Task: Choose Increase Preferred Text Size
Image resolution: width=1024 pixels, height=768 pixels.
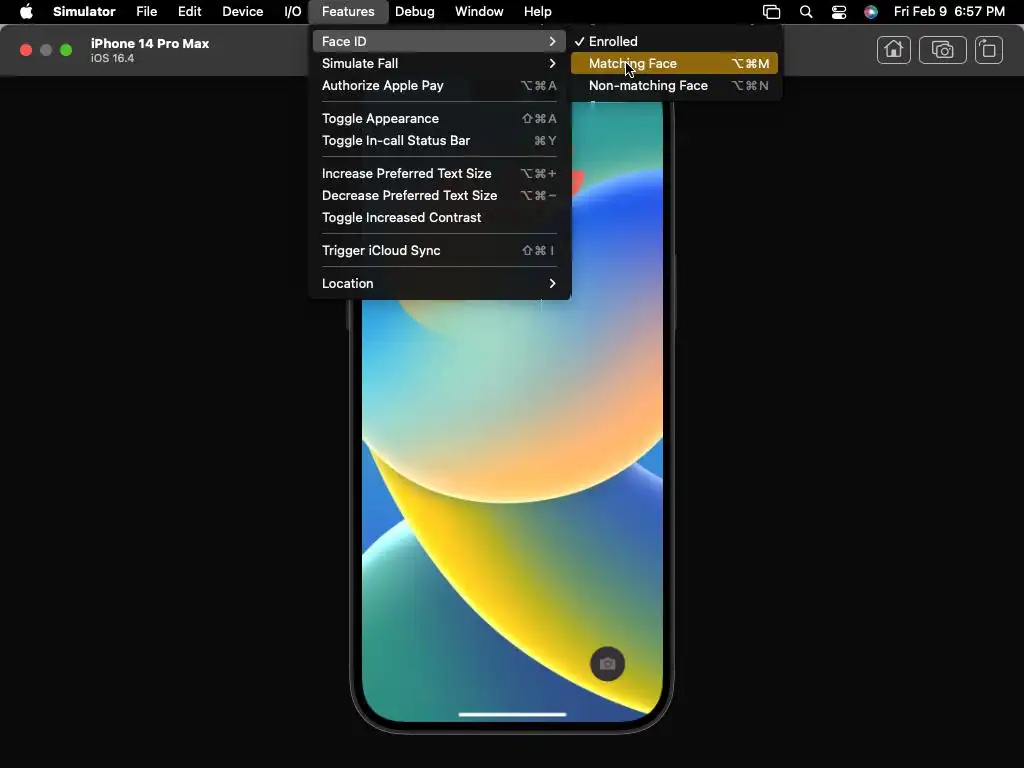Action: point(439,173)
